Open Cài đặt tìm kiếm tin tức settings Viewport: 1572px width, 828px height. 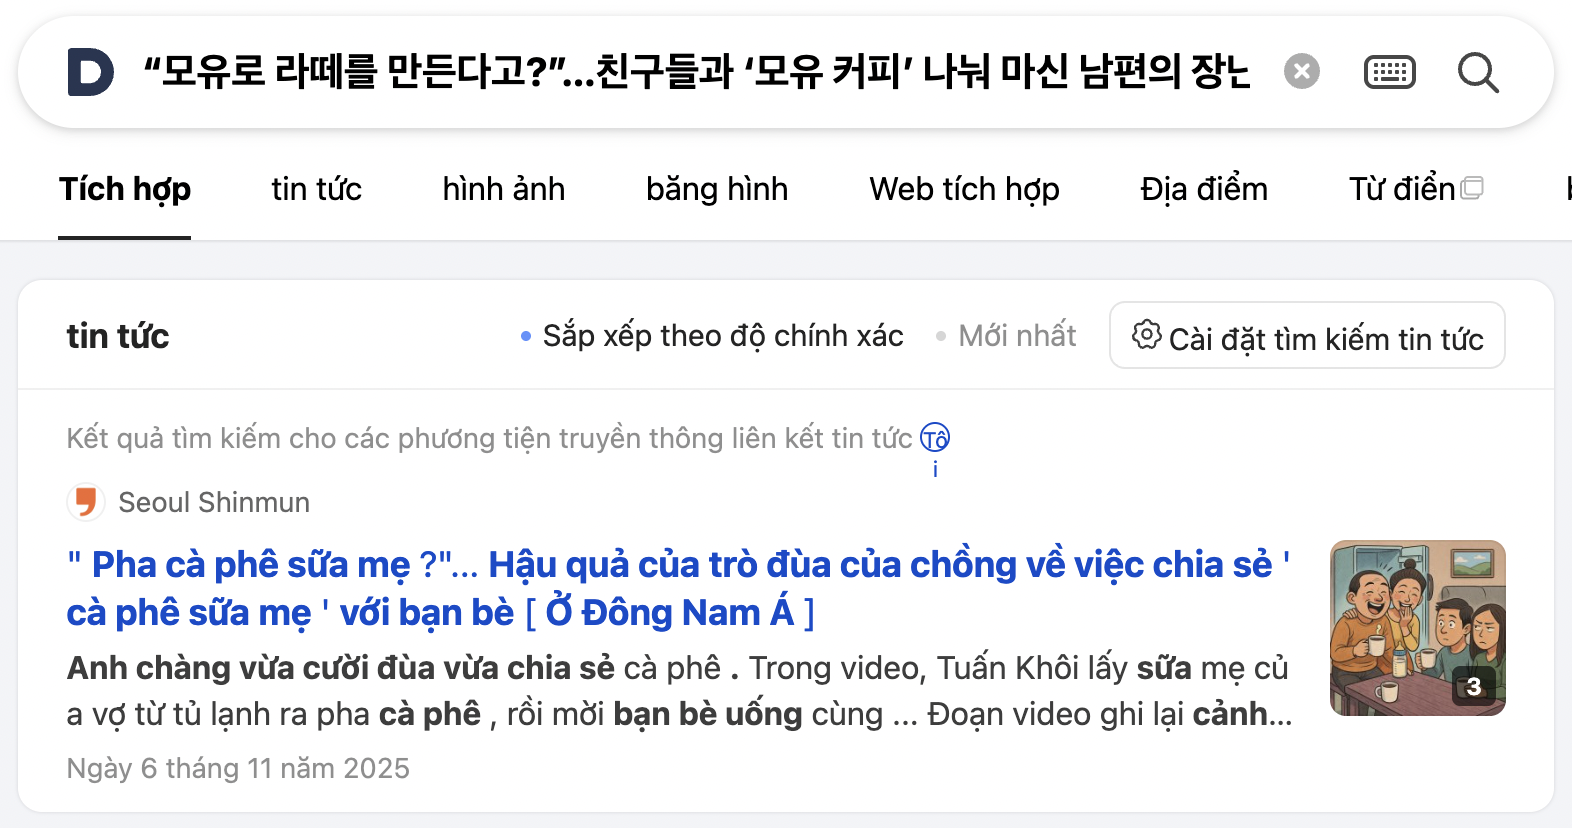(x=1306, y=338)
